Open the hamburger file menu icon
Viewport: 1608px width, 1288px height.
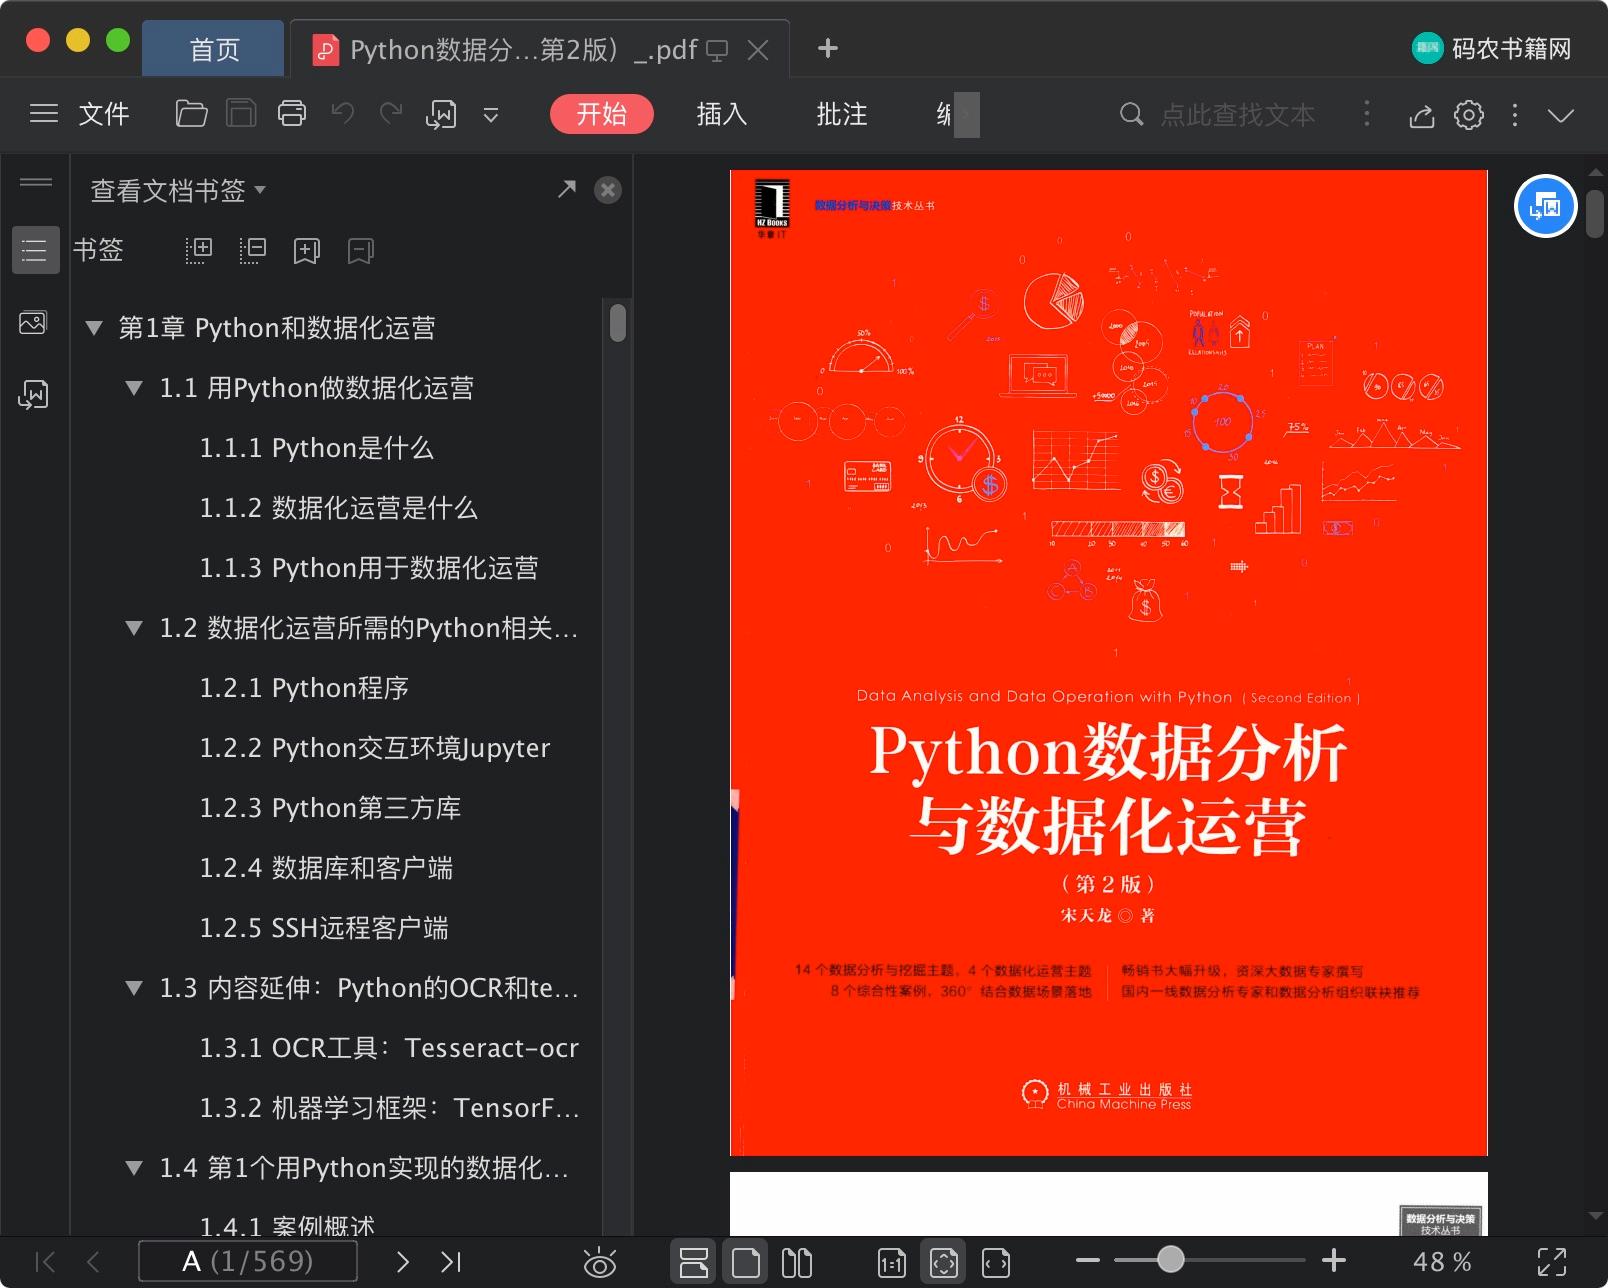click(x=44, y=114)
